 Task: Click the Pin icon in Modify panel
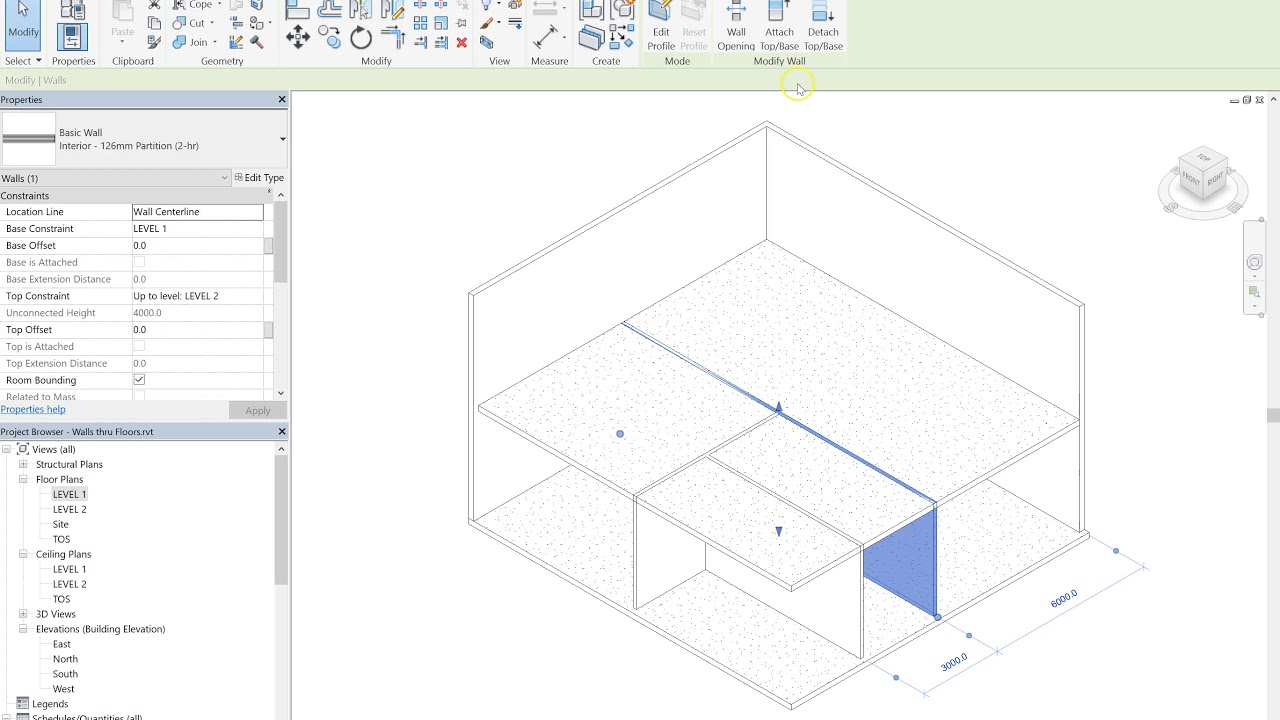(461, 23)
